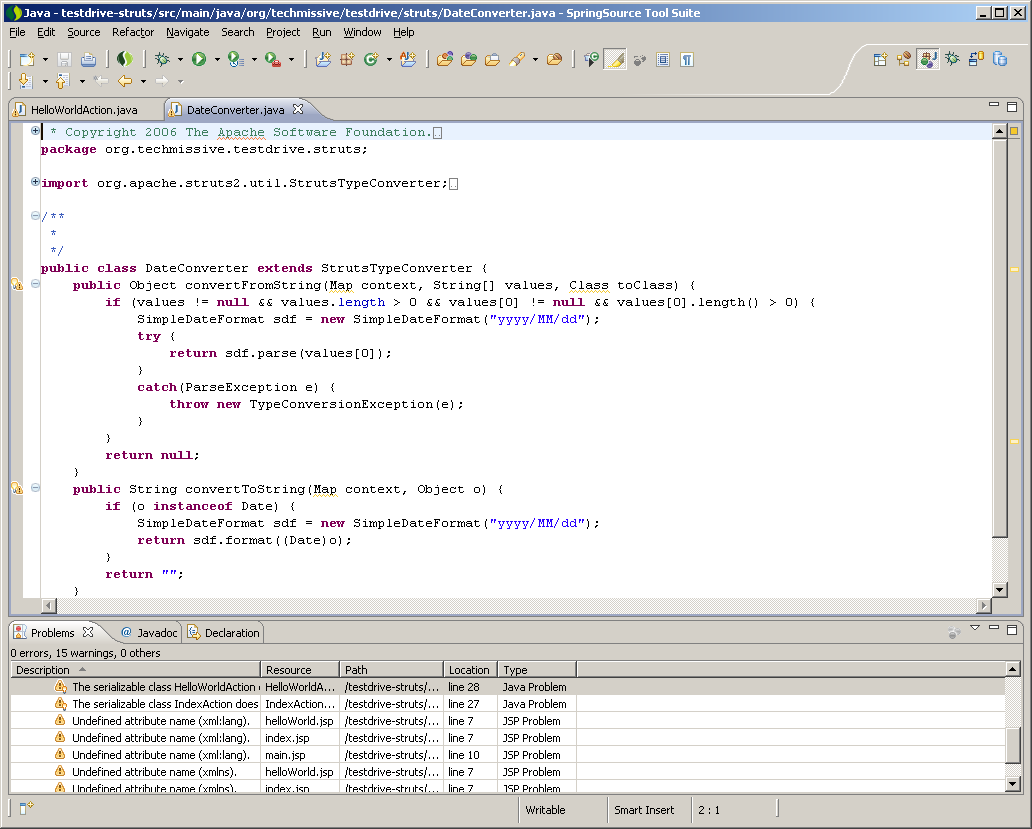Click the warning marker beside convertFromString
1032x829 pixels.
17,284
